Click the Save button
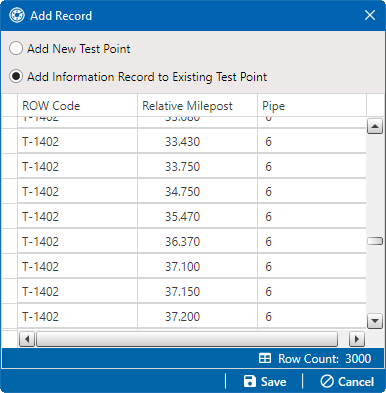The width and height of the screenshot is (386, 393). click(265, 382)
